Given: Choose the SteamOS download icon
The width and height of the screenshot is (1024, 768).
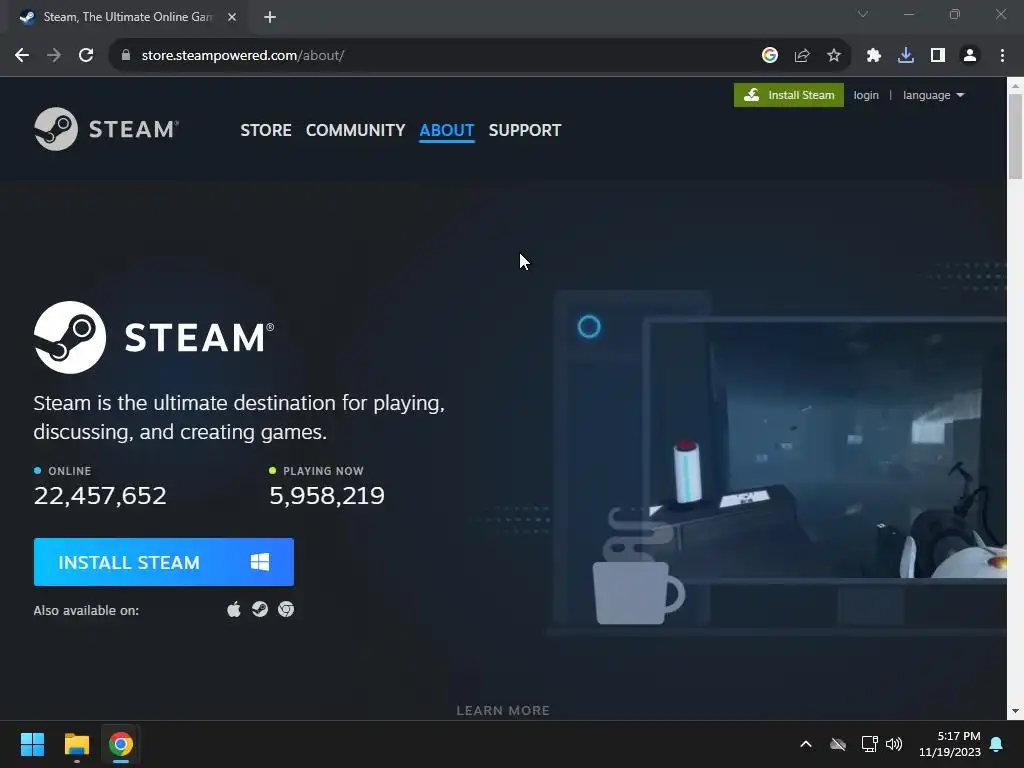Looking at the screenshot, I should pos(260,609).
